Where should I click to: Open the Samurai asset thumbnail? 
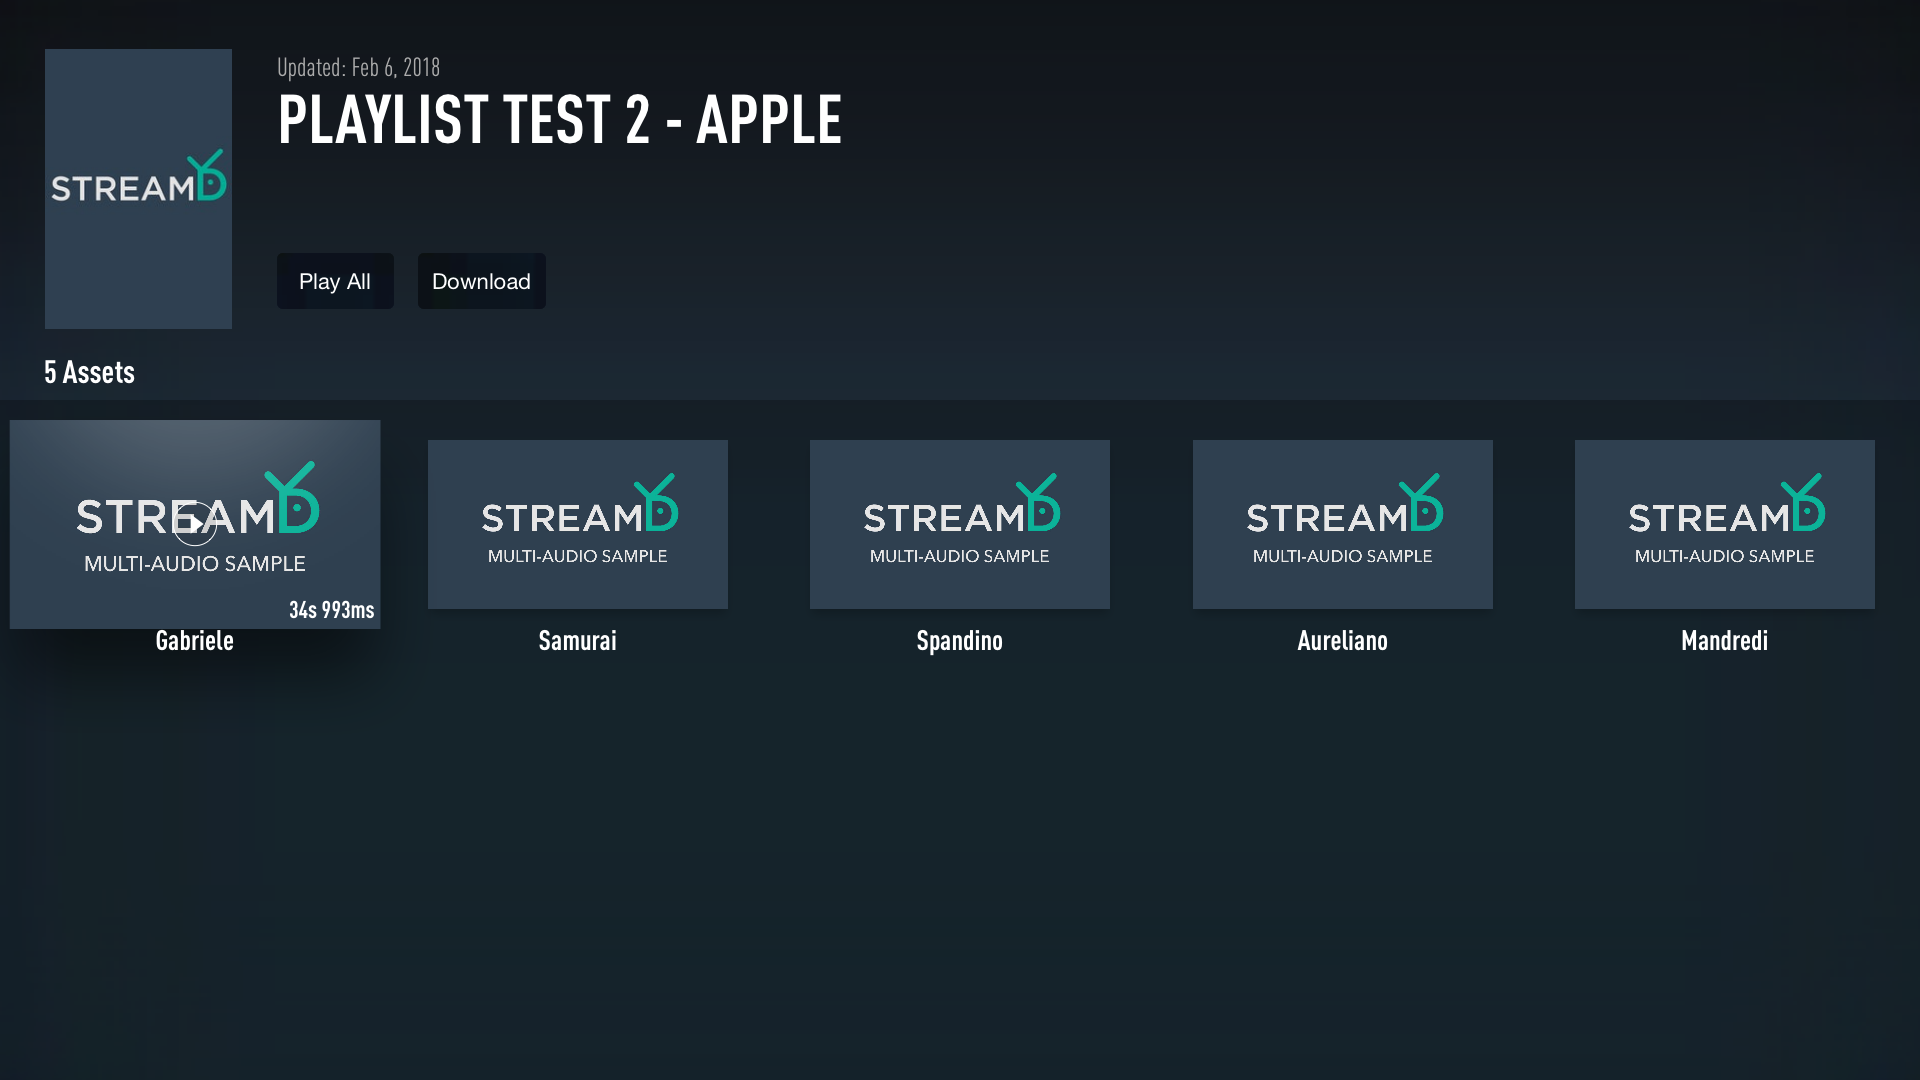pyautogui.click(x=578, y=524)
